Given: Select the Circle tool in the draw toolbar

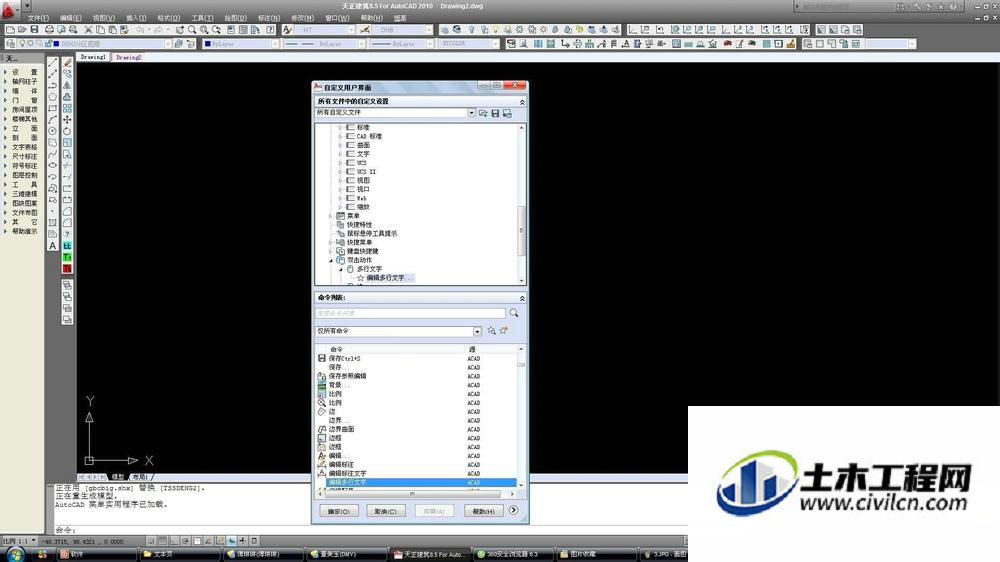Looking at the screenshot, I should (53, 131).
